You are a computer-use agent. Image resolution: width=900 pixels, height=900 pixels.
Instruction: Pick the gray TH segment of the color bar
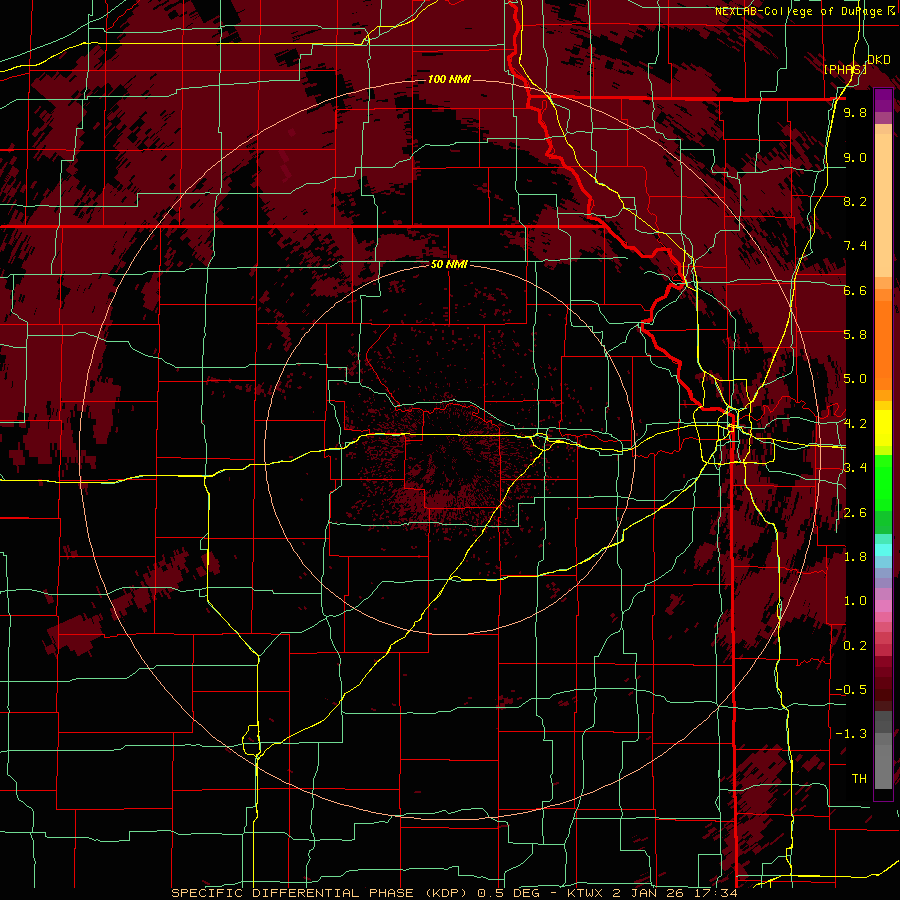click(x=883, y=766)
